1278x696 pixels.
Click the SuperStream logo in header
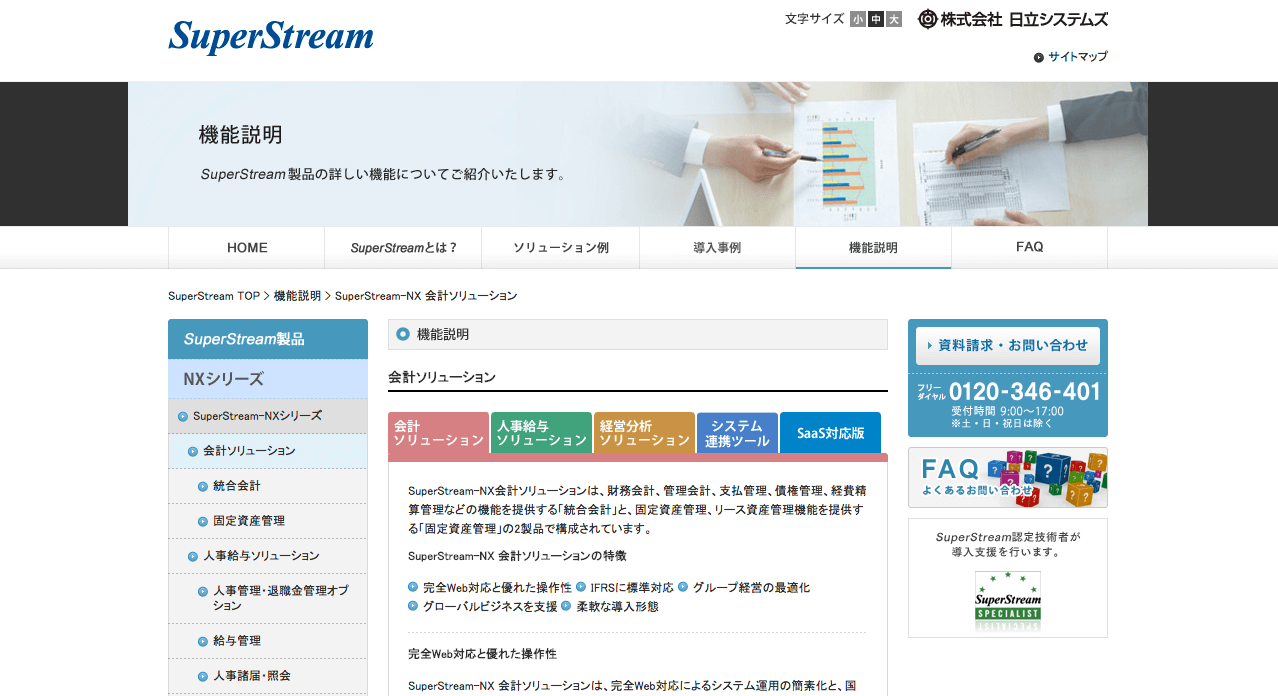(270, 37)
